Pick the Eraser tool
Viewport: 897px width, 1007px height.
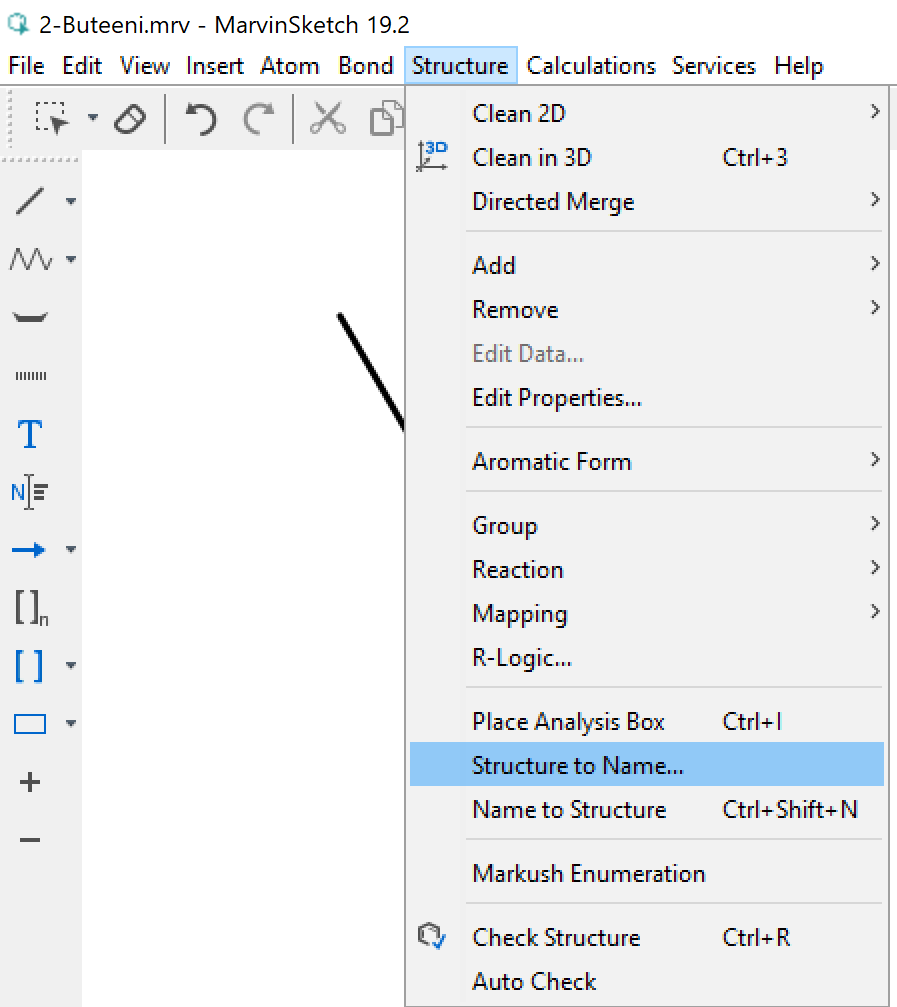[x=130, y=119]
